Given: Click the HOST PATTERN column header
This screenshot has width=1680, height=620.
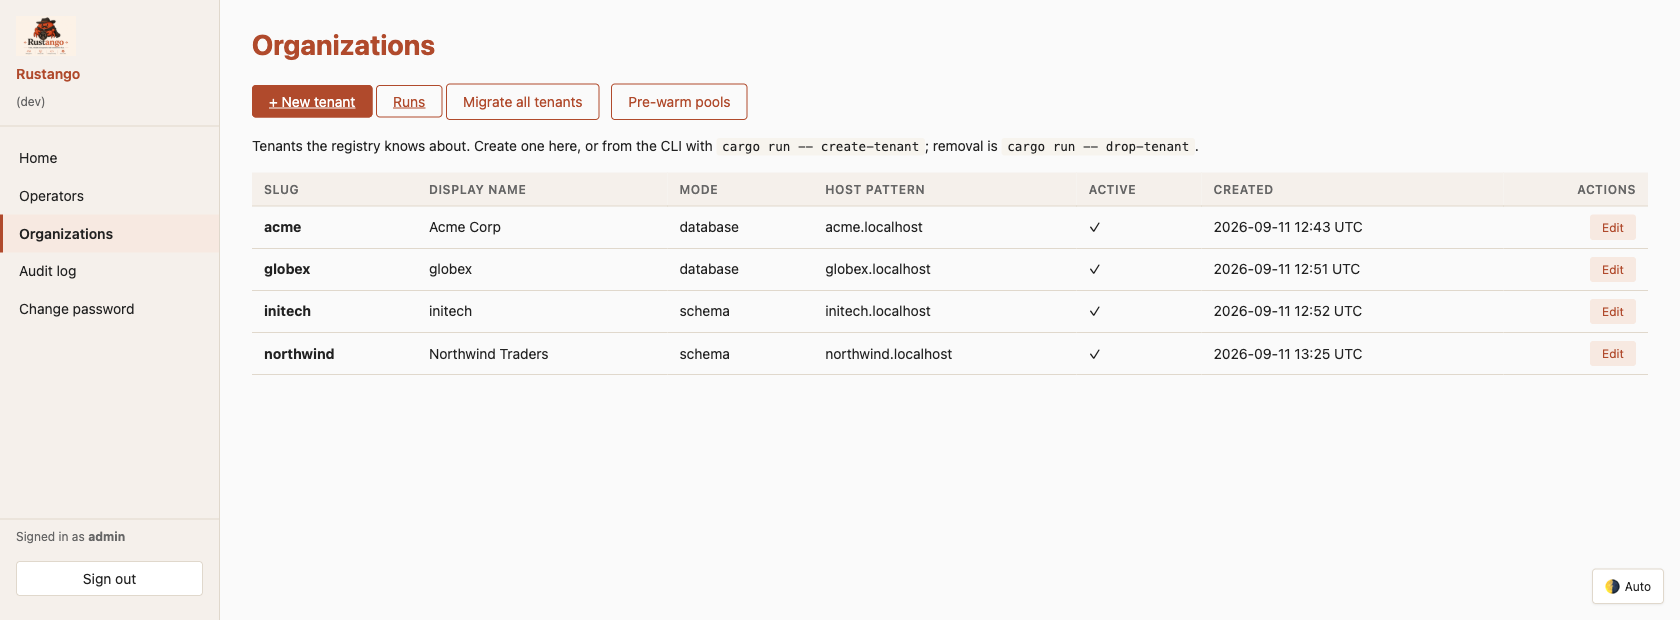Looking at the screenshot, I should pos(875,190).
